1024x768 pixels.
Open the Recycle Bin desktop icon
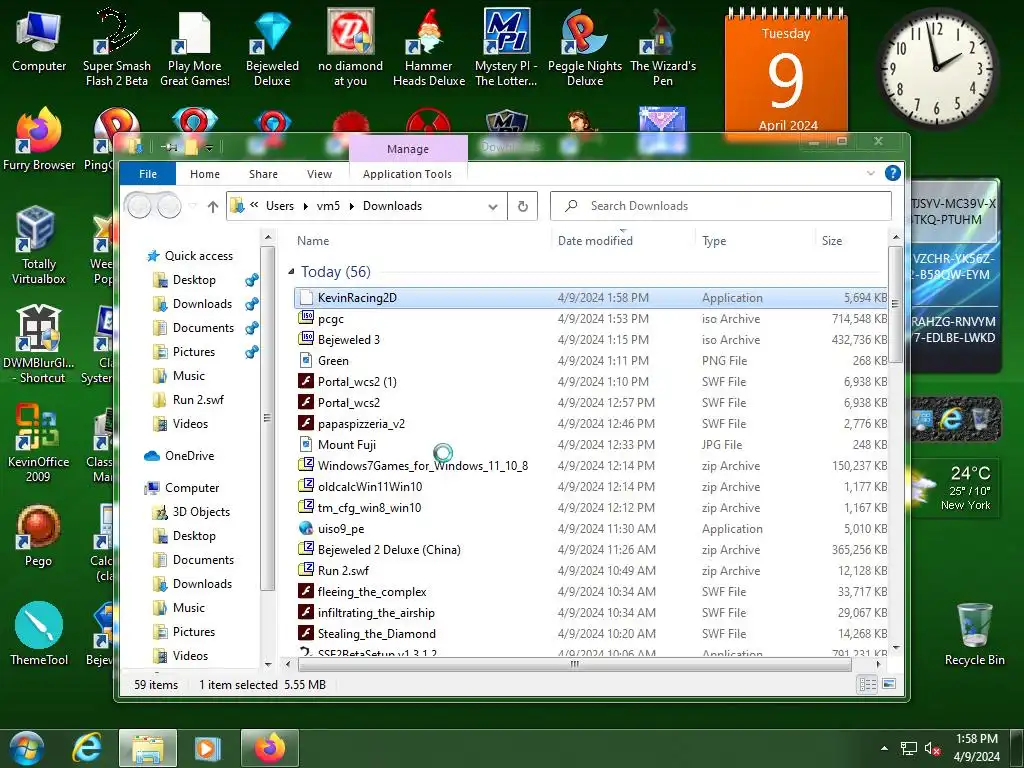(x=974, y=634)
